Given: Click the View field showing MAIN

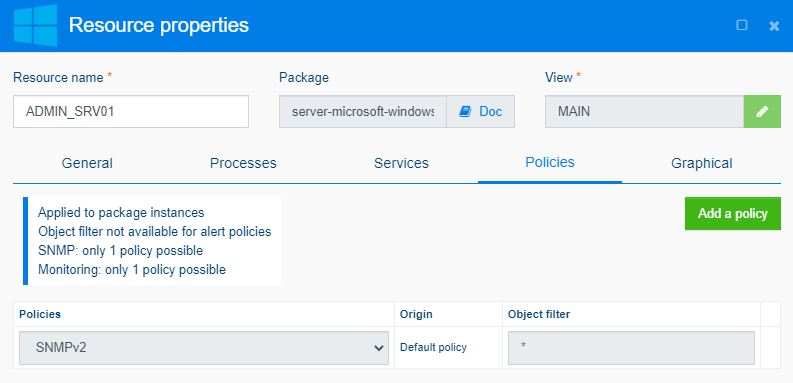Looking at the screenshot, I should click(x=644, y=111).
